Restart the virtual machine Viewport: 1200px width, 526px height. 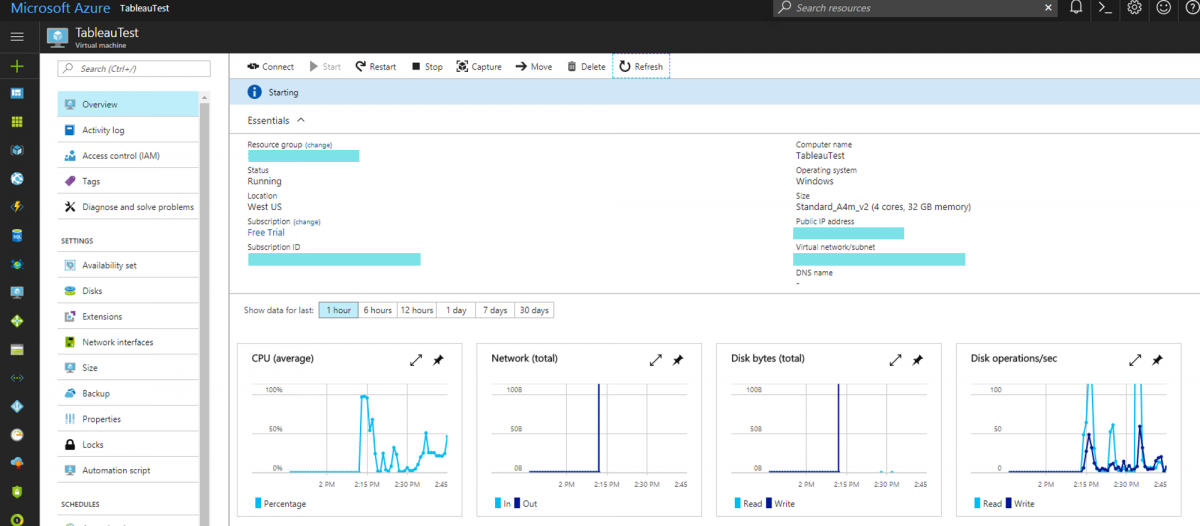375,67
